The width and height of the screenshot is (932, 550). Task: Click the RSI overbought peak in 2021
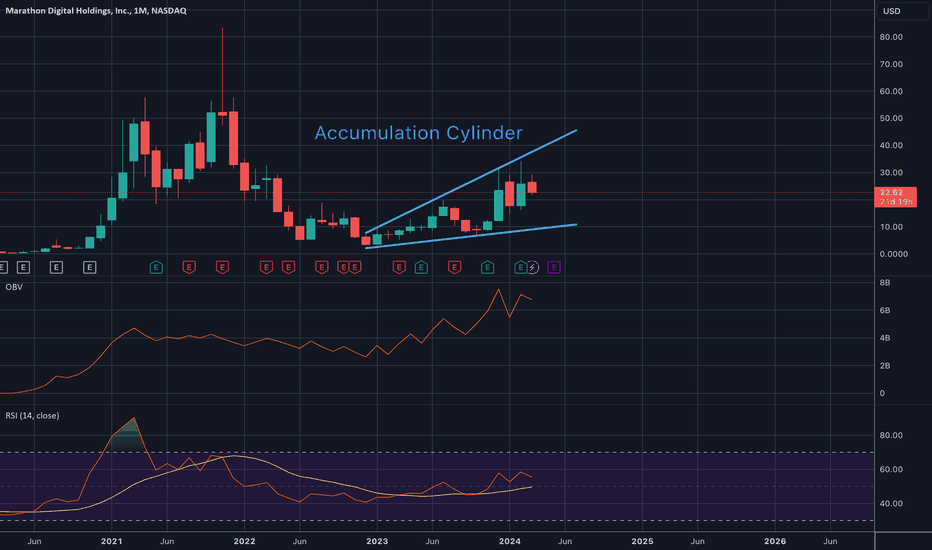click(x=134, y=419)
